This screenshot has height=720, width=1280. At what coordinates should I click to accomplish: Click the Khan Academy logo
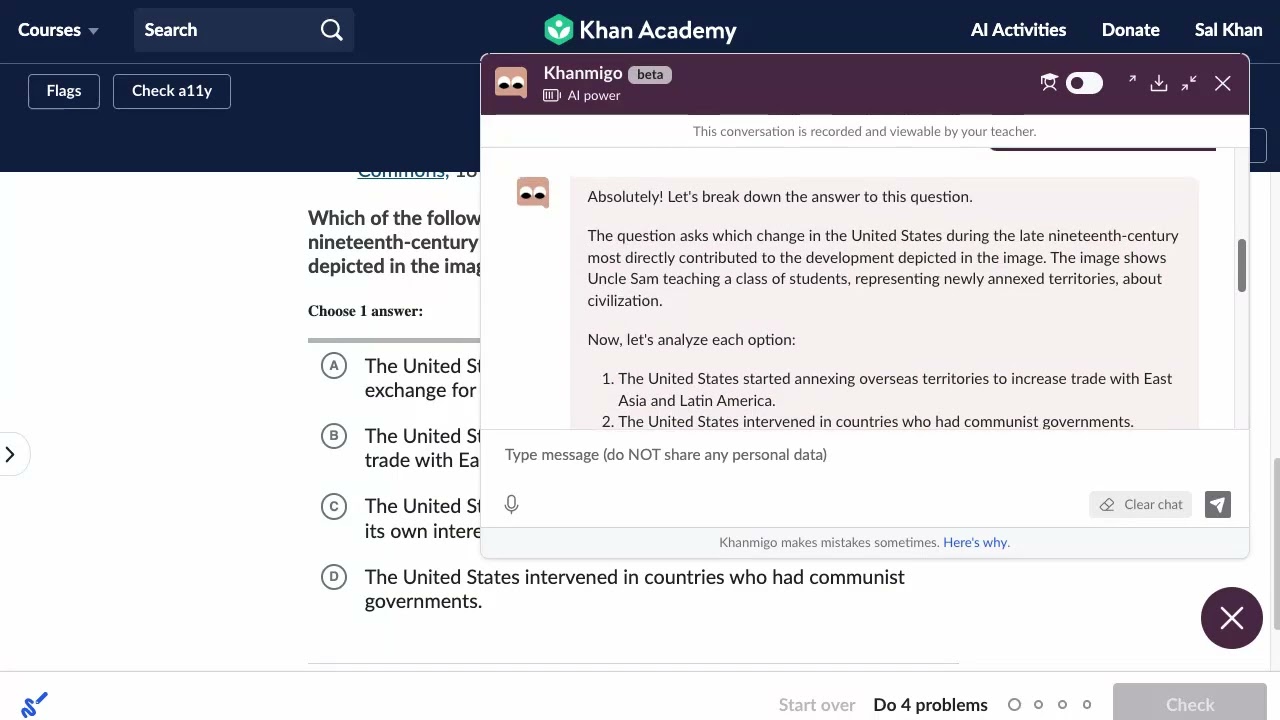(640, 30)
